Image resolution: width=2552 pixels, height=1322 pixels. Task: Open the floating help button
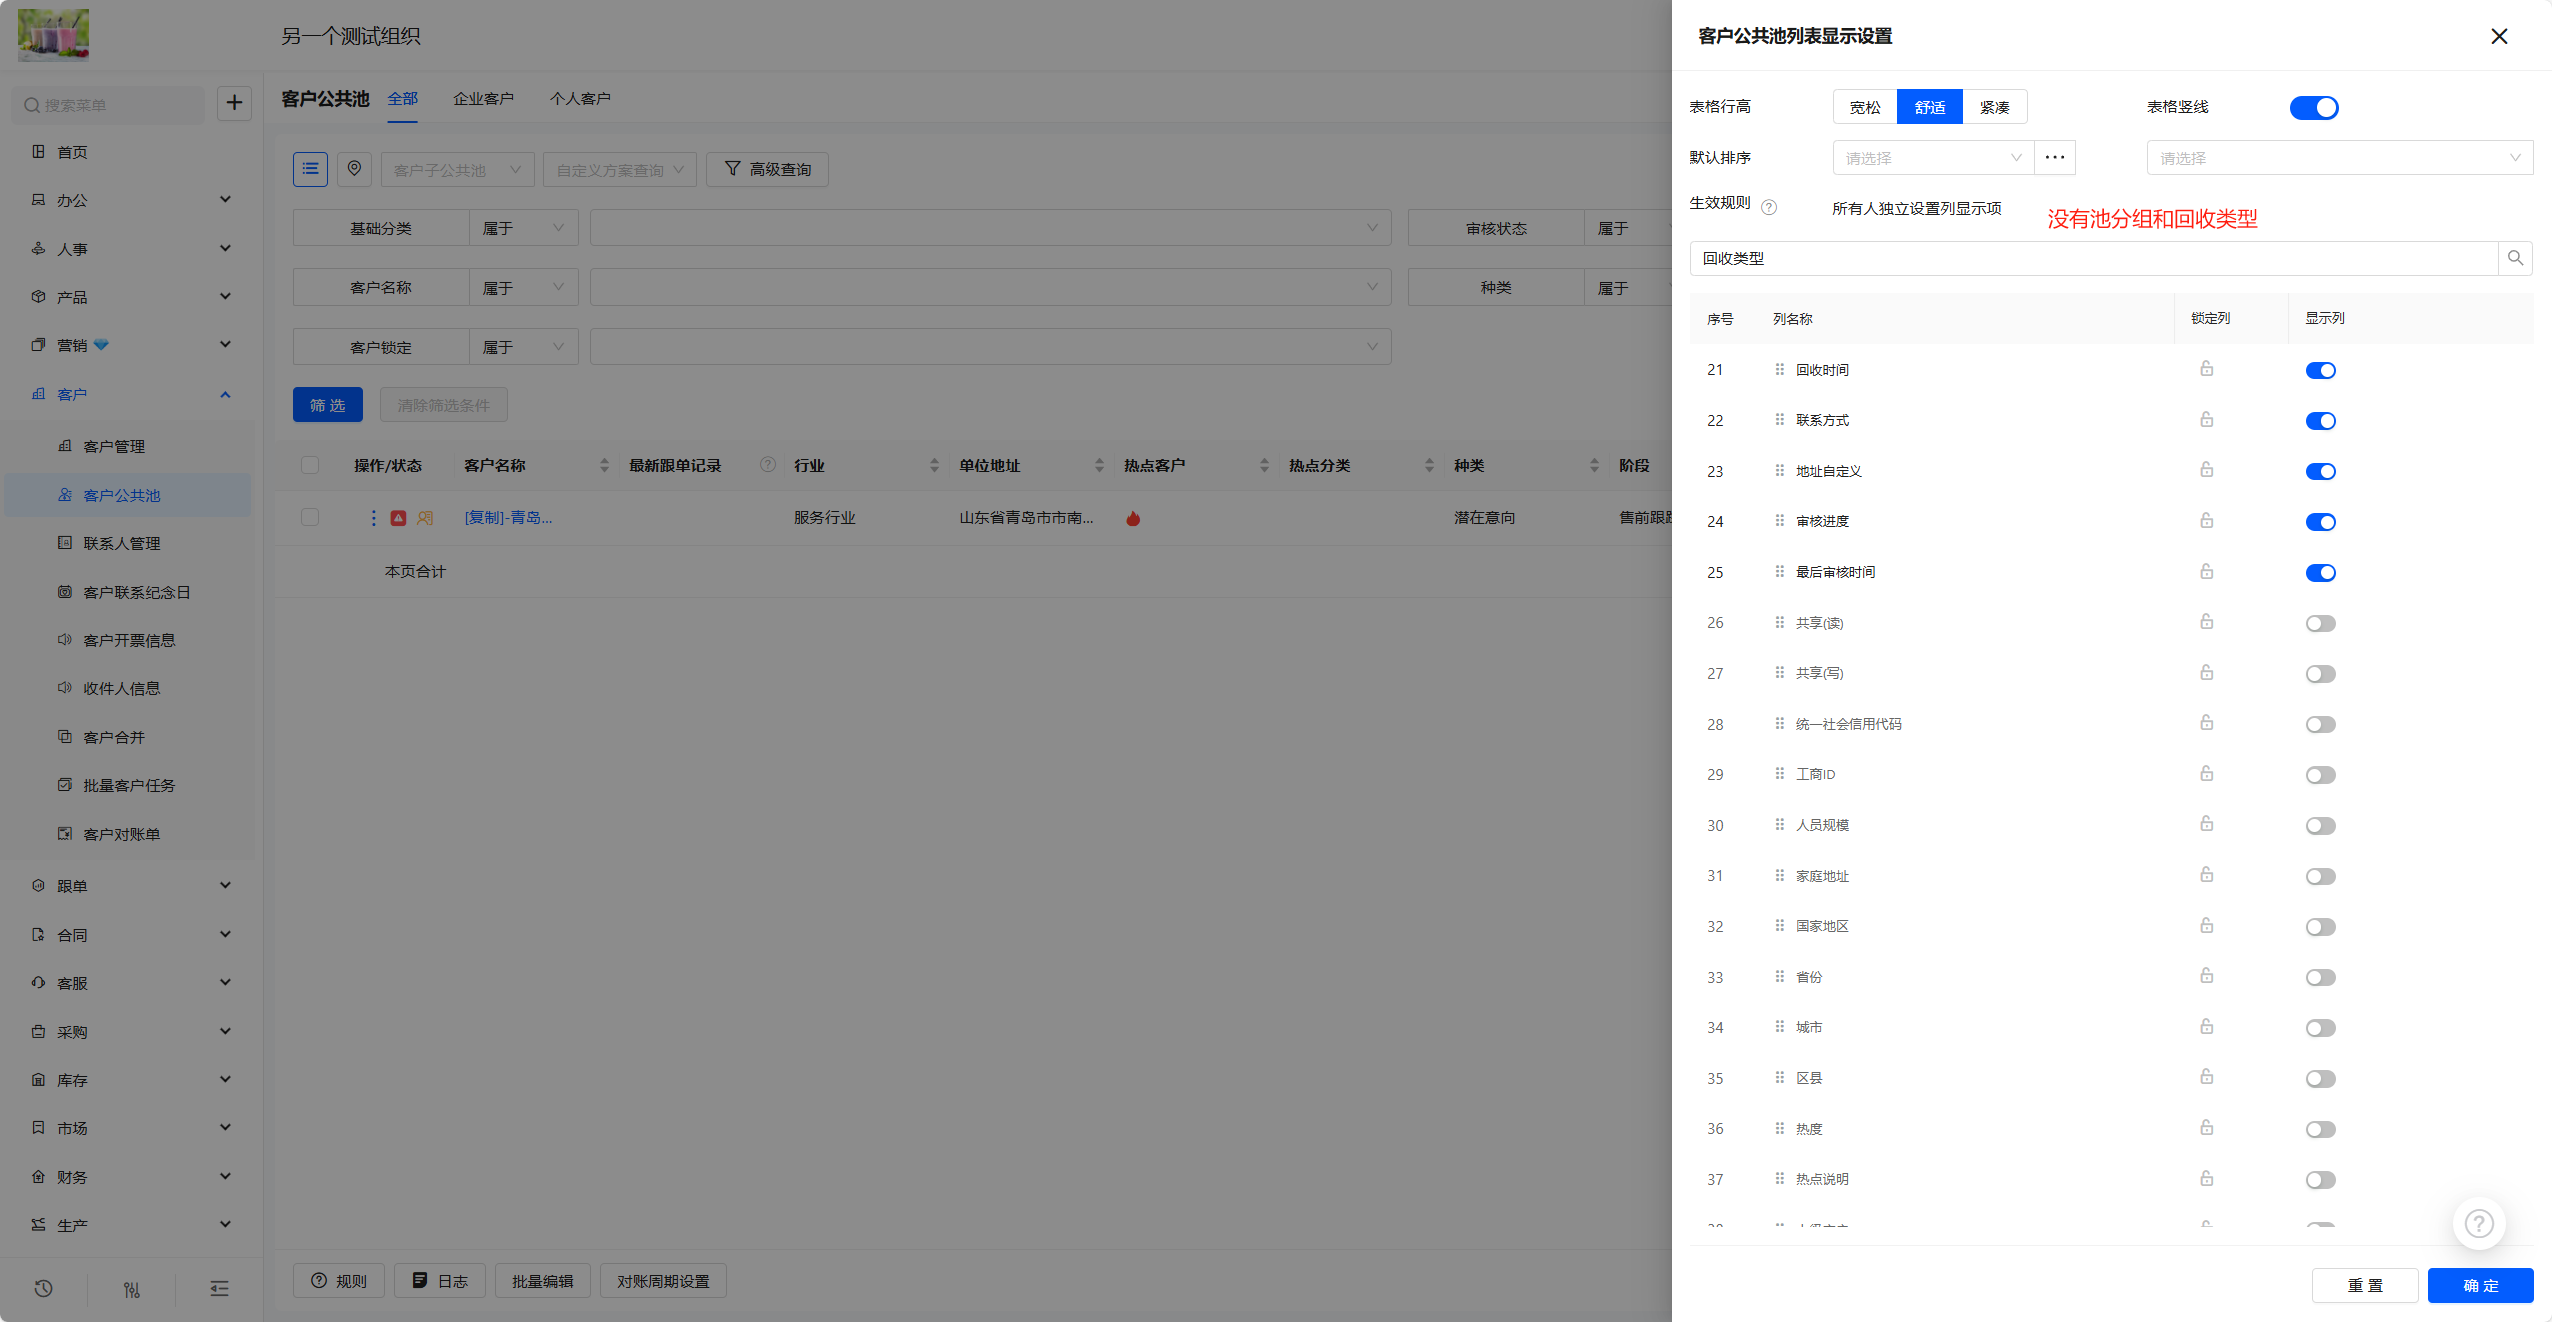(2478, 1223)
